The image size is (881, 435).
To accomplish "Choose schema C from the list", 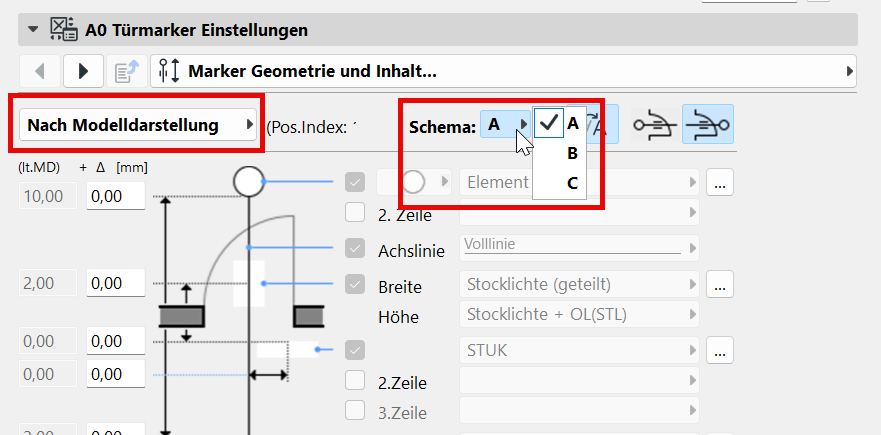I will [x=572, y=183].
